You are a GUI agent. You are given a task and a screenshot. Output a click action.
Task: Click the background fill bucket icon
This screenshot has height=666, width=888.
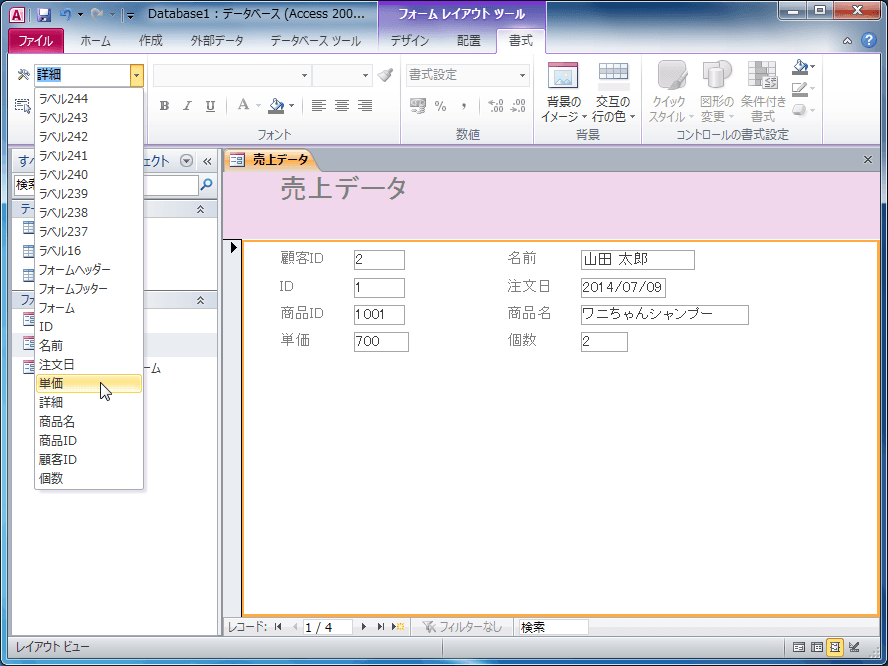(x=276, y=105)
